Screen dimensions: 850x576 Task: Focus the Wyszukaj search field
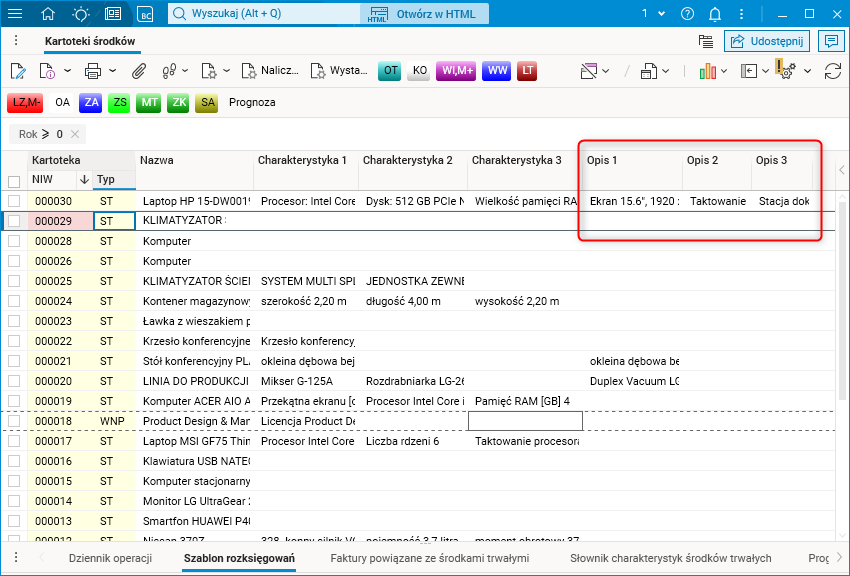coord(265,14)
